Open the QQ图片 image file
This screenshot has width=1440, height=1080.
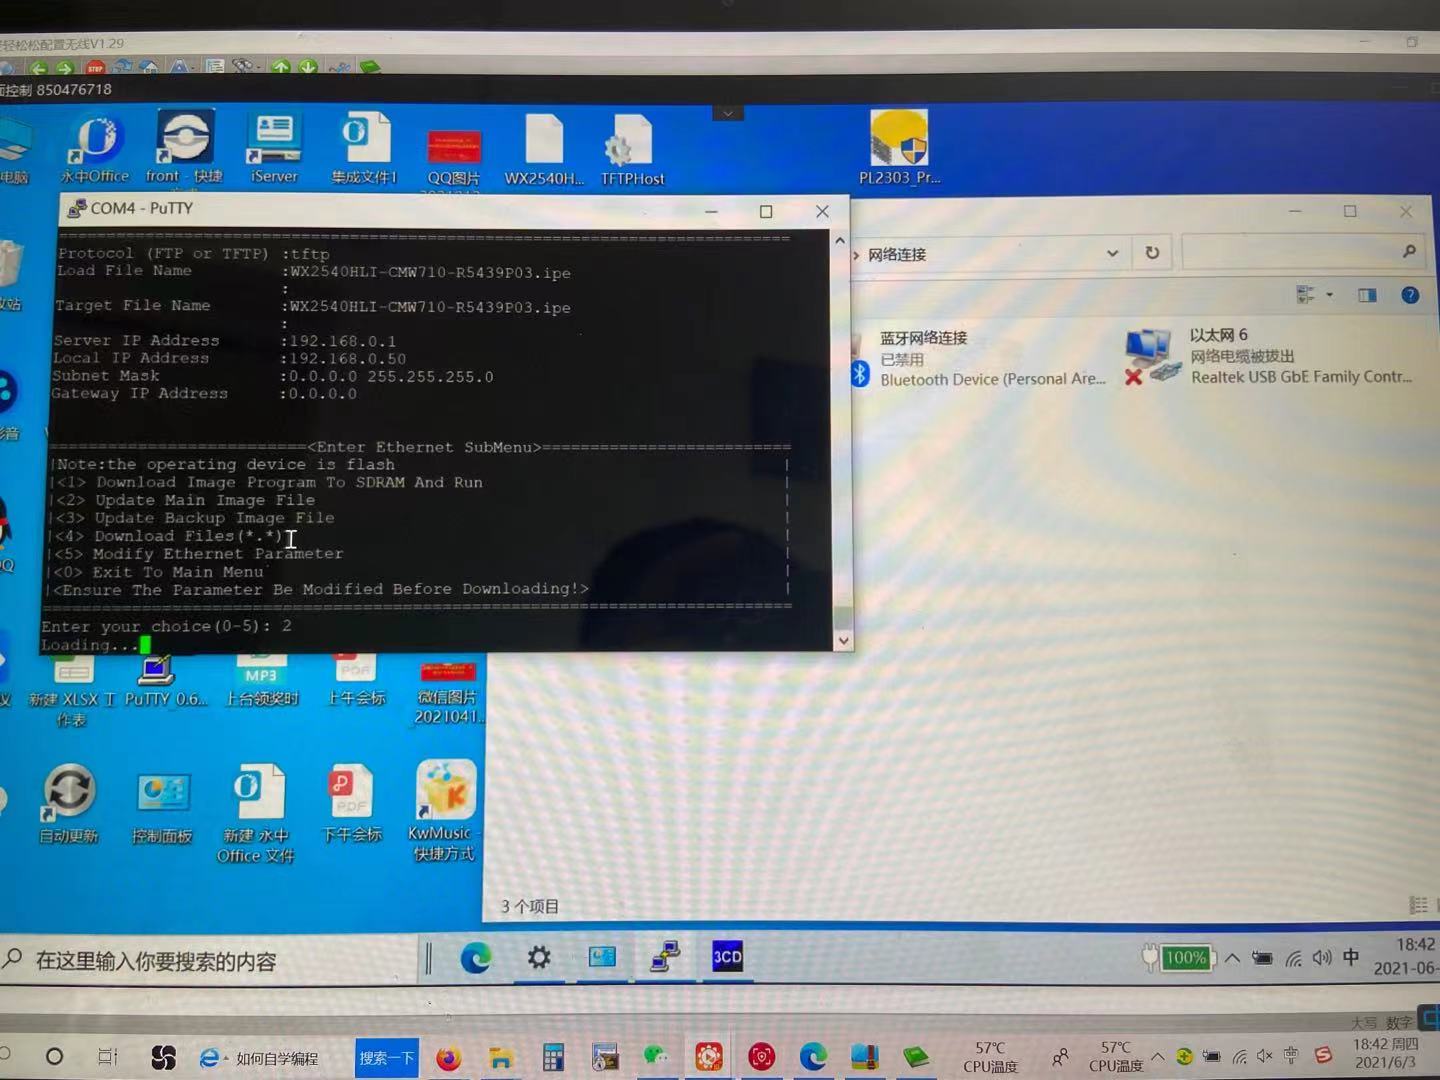454,156
